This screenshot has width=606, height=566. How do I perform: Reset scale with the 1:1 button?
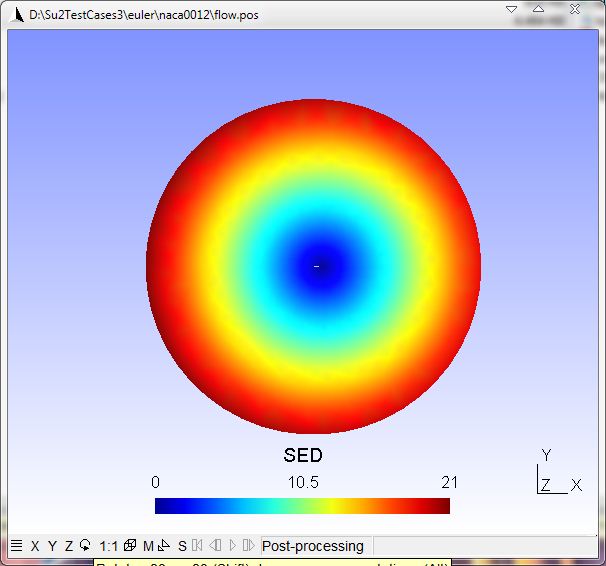pyautogui.click(x=109, y=546)
